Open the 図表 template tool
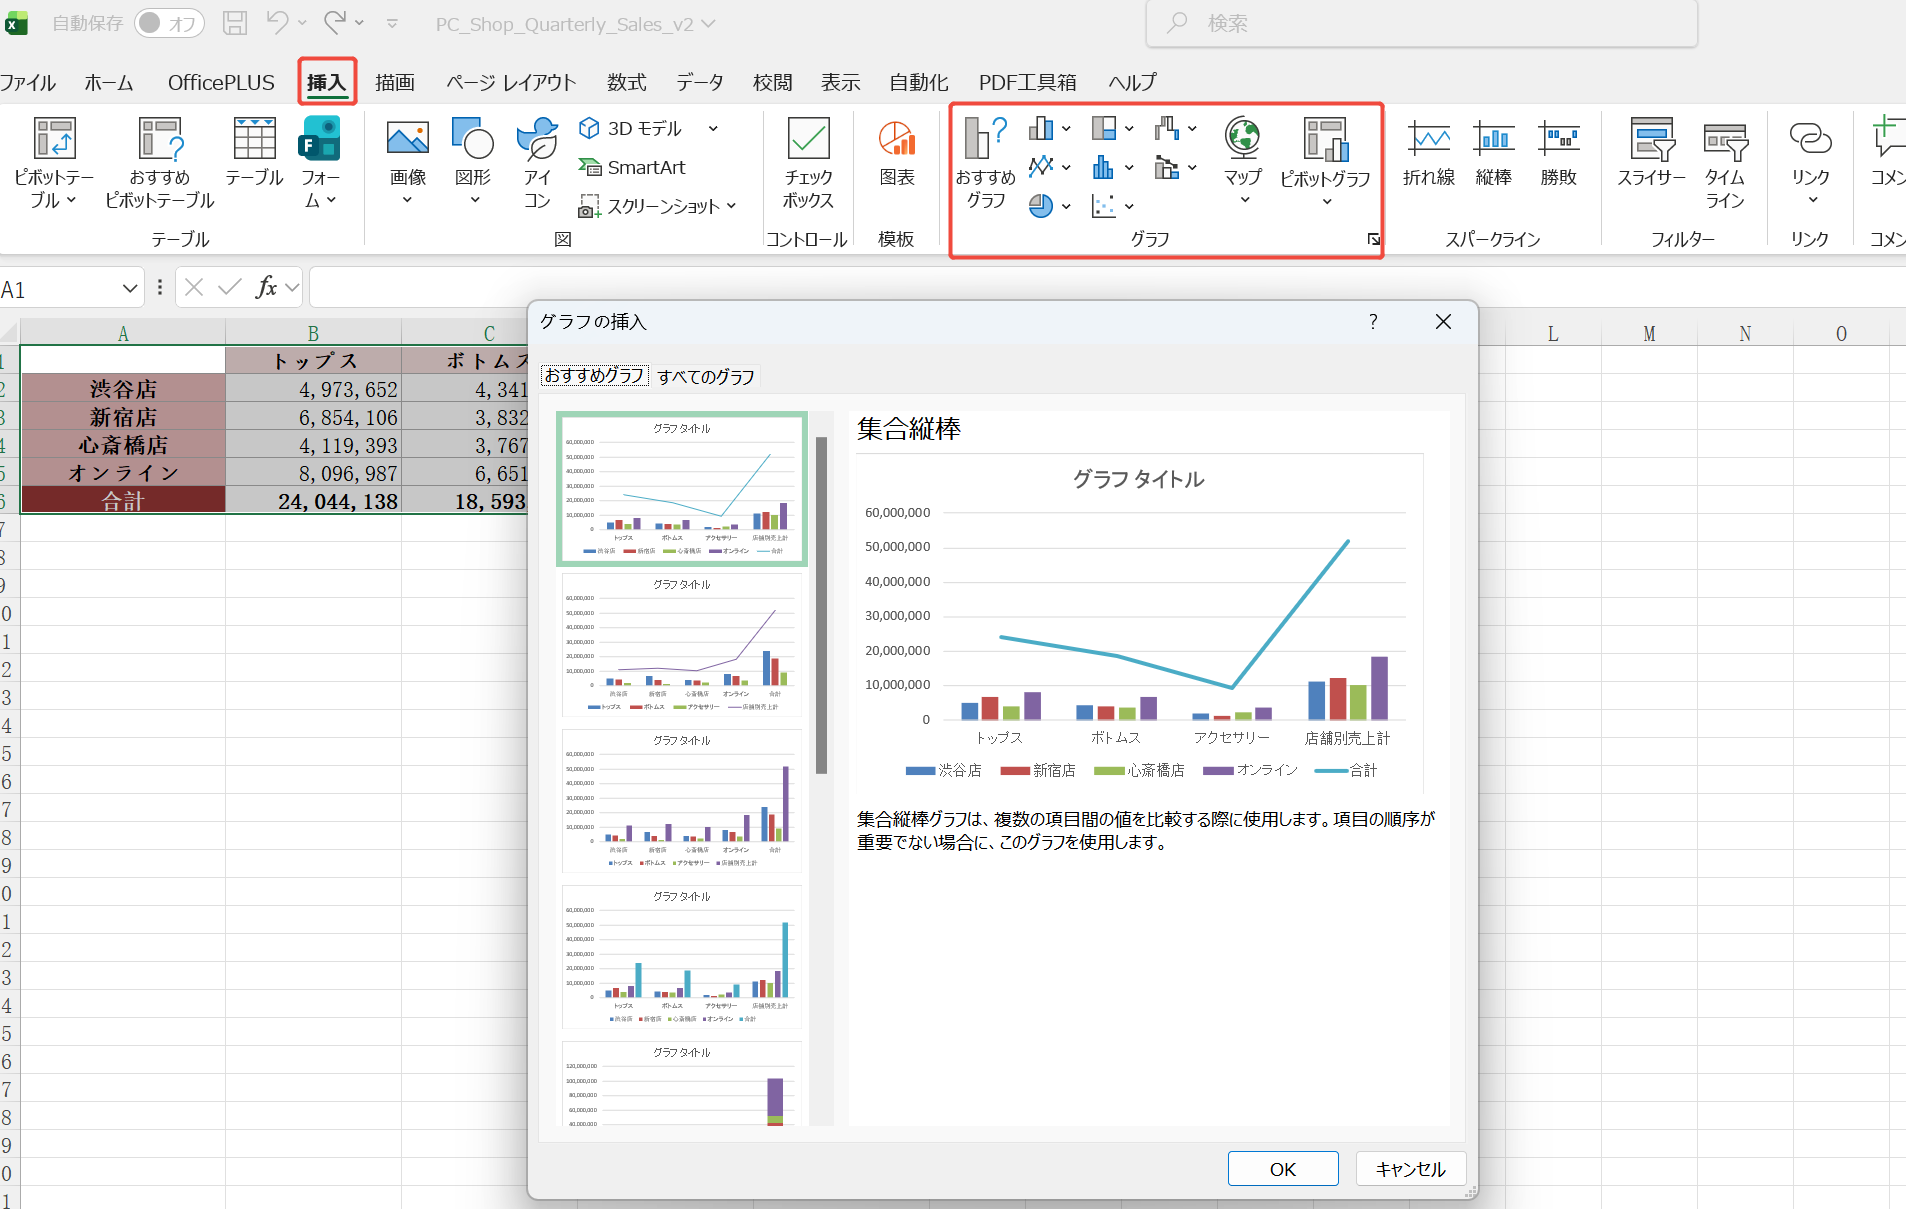 click(897, 153)
